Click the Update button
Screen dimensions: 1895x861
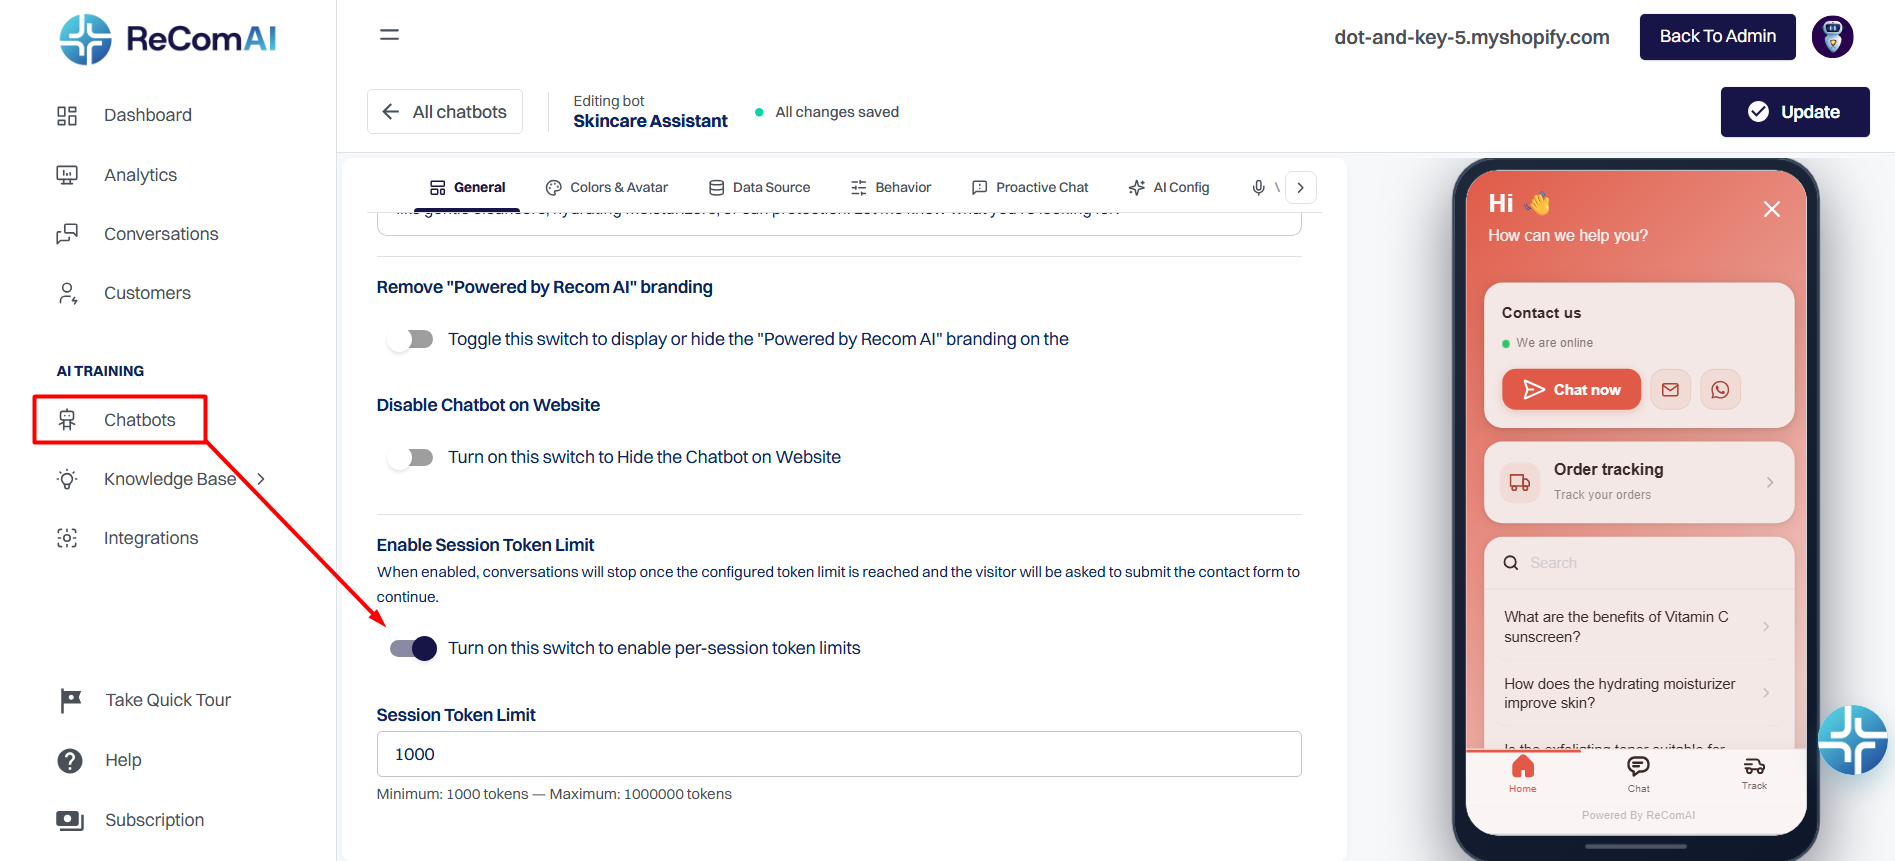(x=1795, y=112)
